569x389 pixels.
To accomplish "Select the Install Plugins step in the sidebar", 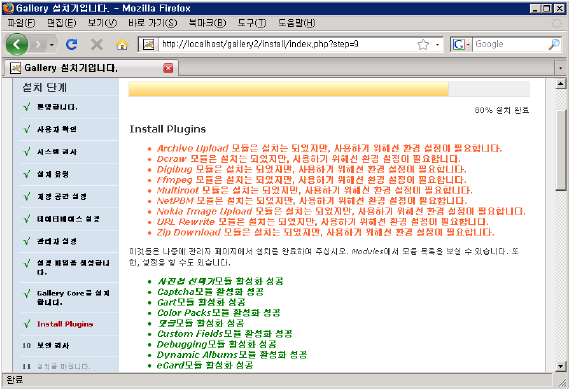I will click(x=65, y=324).
